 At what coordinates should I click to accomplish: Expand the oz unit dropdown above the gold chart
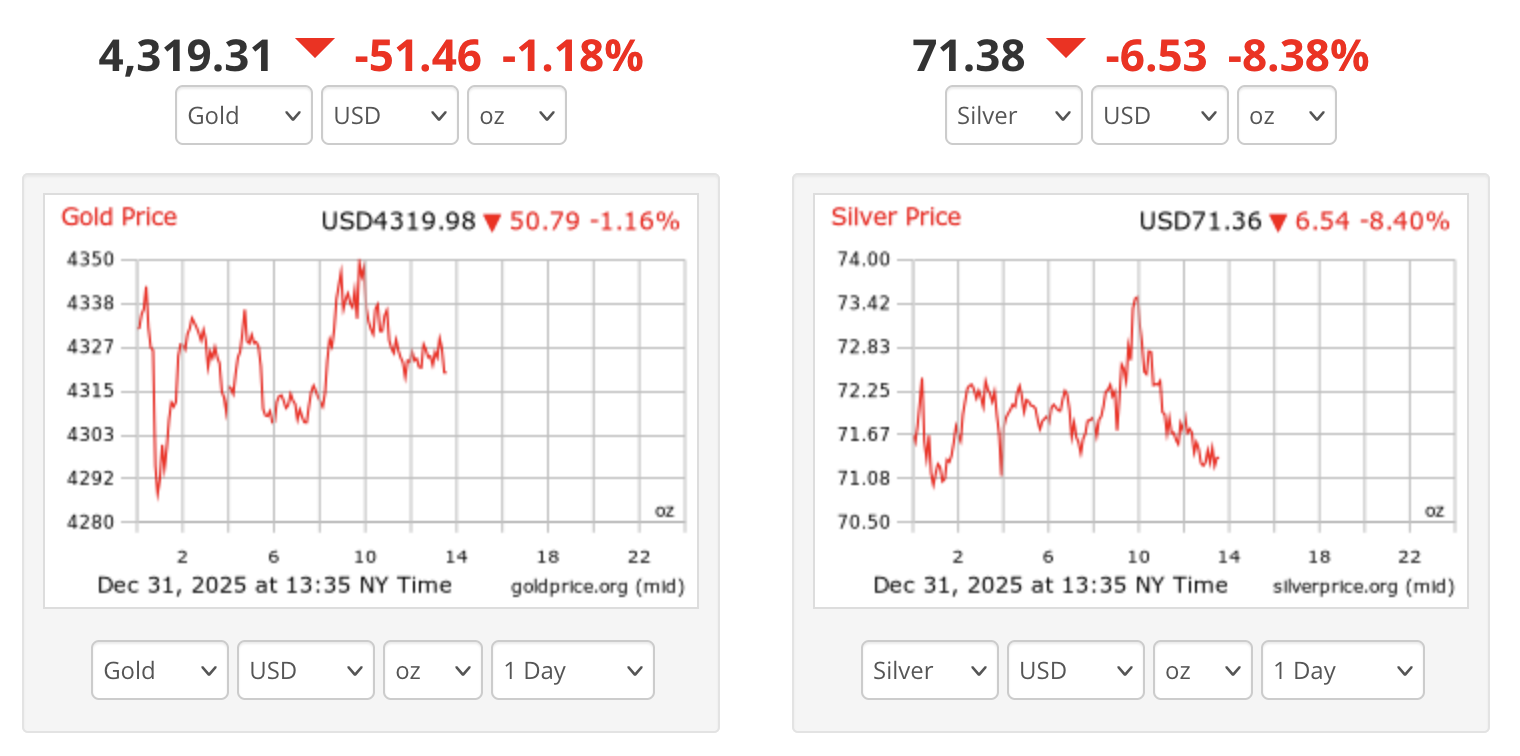click(517, 115)
